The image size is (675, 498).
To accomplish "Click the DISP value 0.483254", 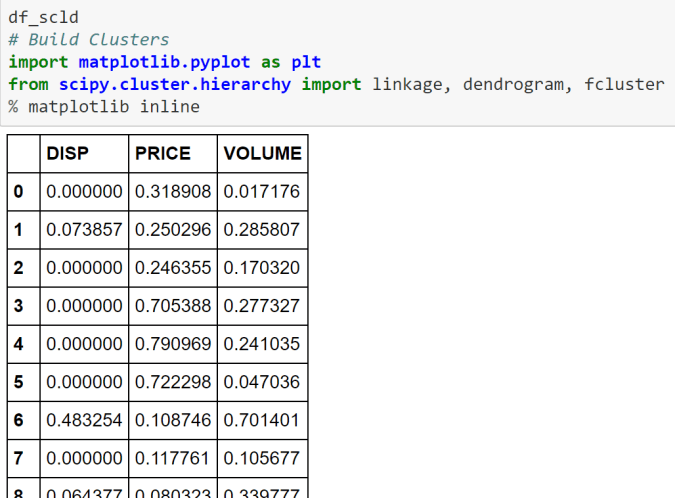I will (85, 421).
